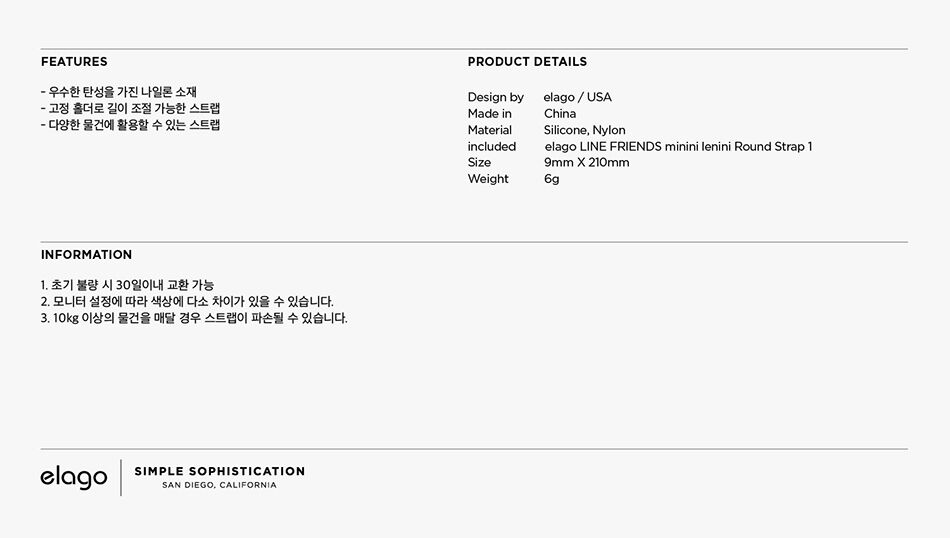Select the China value

[x=560, y=114]
